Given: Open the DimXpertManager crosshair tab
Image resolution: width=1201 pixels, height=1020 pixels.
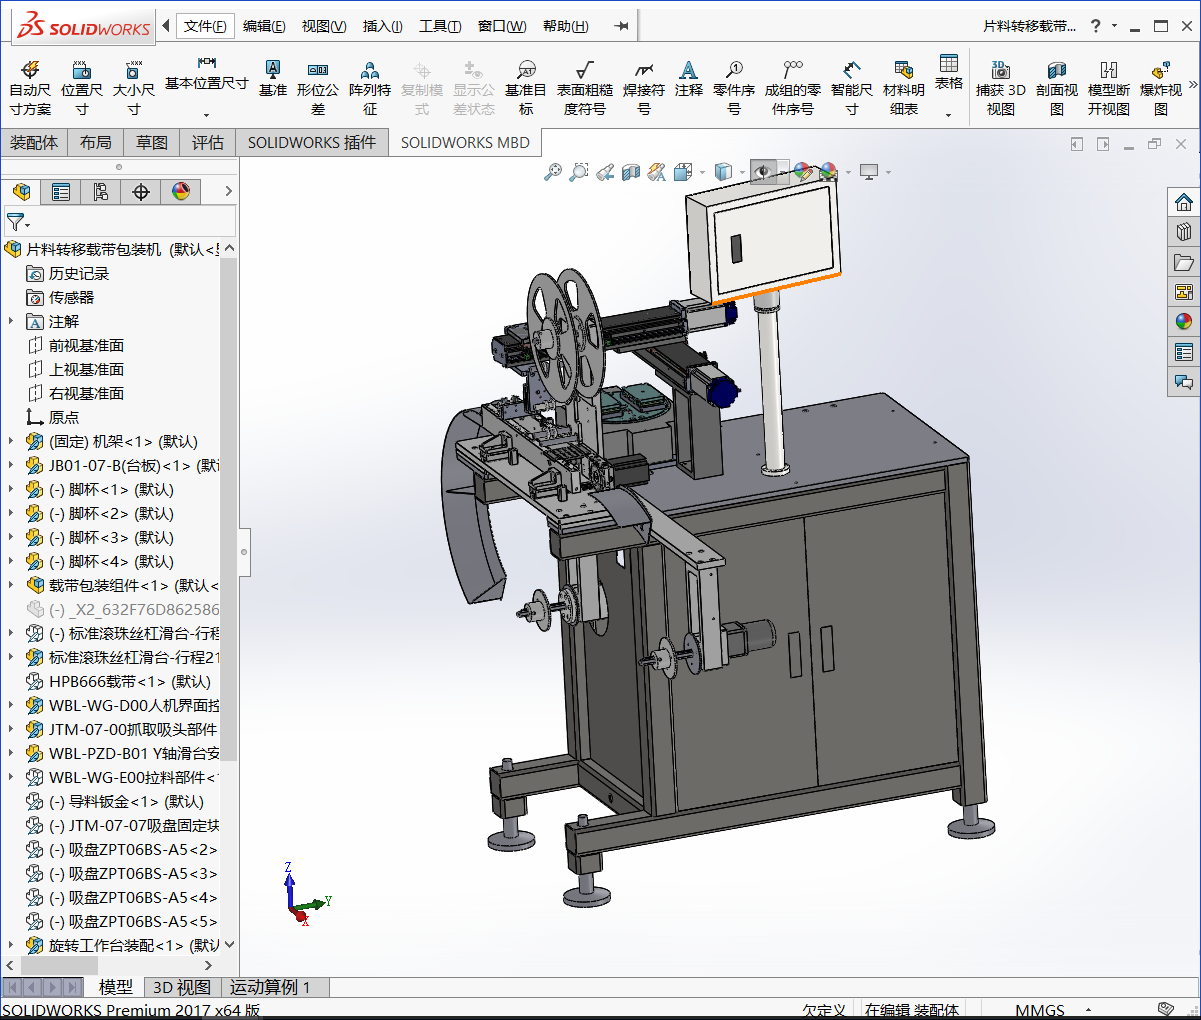Looking at the screenshot, I should click(141, 191).
